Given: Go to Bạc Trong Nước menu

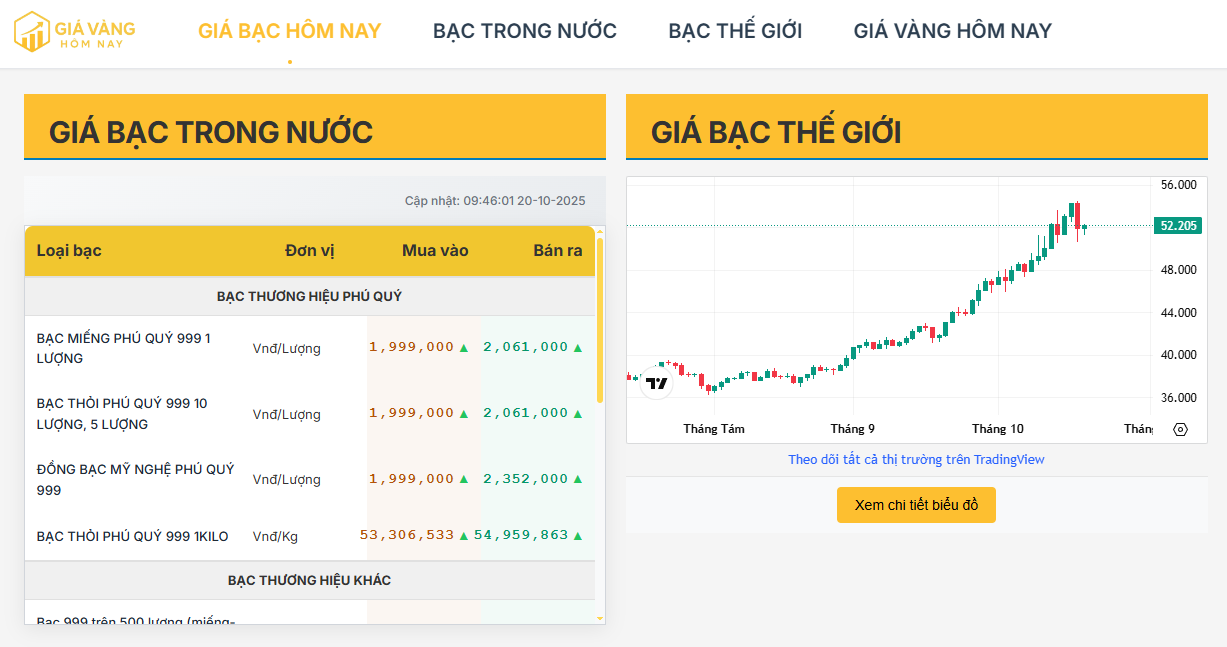Looking at the screenshot, I should click(x=524, y=31).
